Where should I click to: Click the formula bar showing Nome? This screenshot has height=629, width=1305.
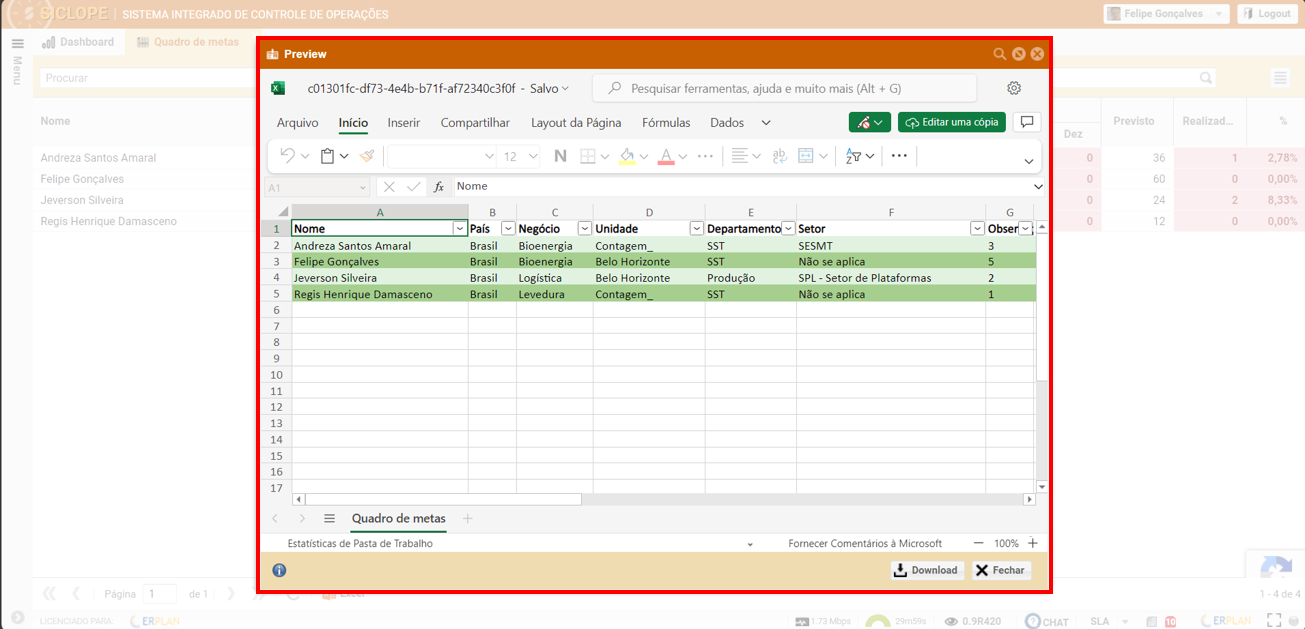pyautogui.click(x=741, y=187)
